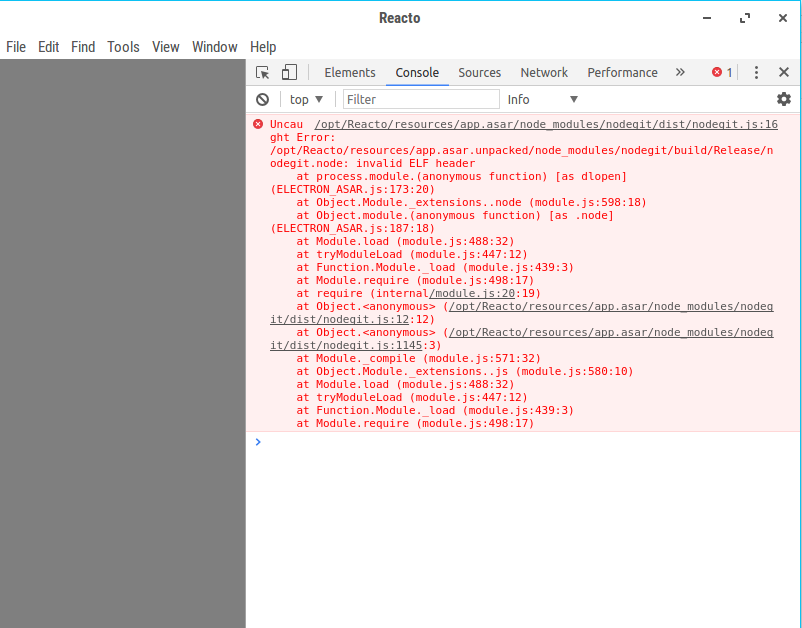The image size is (802, 628).
Task: Open the Info log level dropdown
Action: [543, 99]
